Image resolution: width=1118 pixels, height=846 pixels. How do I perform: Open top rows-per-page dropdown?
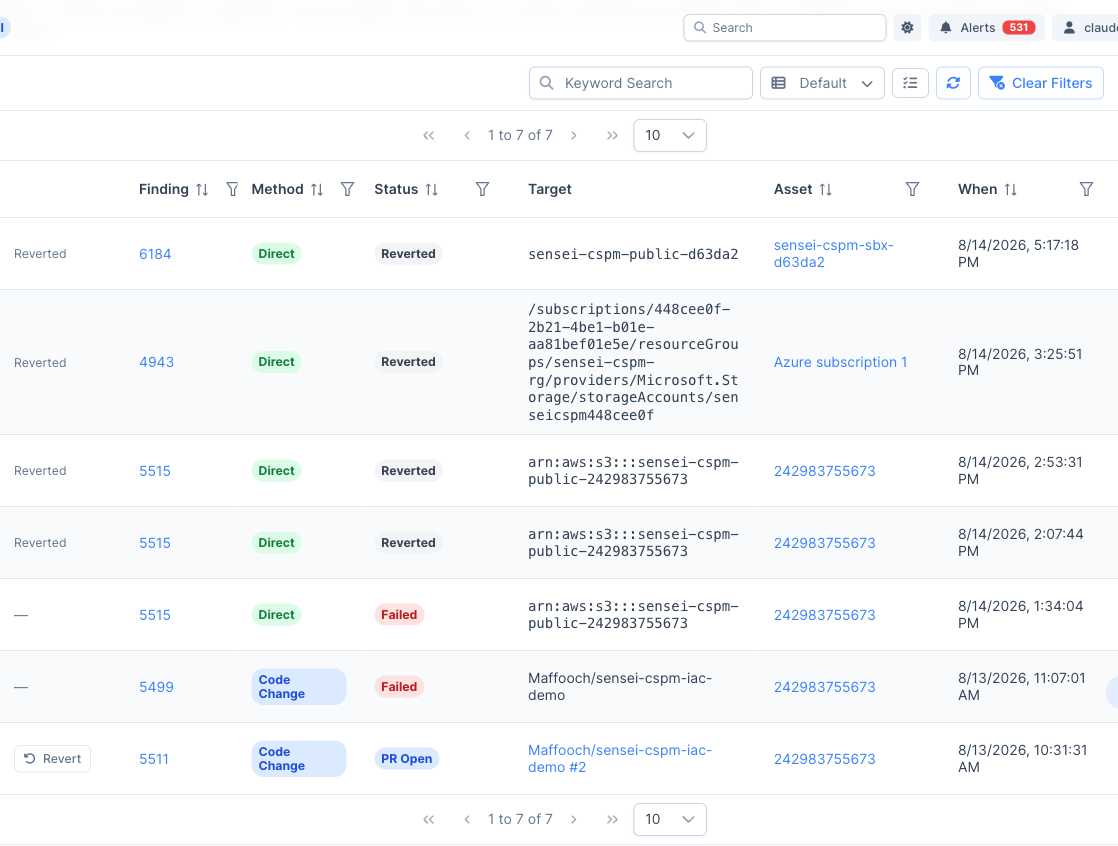pos(670,135)
